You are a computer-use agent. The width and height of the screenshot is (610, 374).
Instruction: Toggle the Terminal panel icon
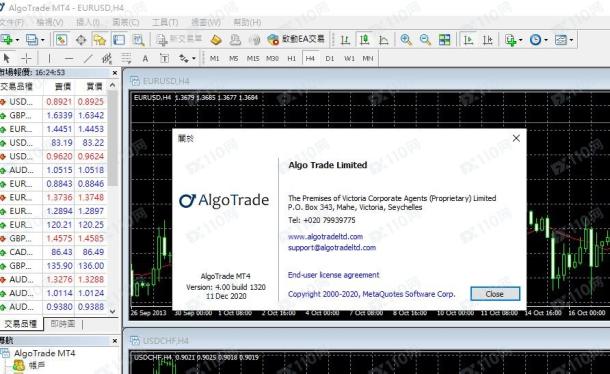click(119, 40)
